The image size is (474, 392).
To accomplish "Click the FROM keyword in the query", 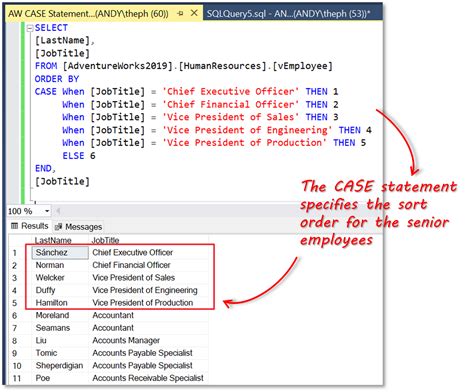I will [46, 66].
